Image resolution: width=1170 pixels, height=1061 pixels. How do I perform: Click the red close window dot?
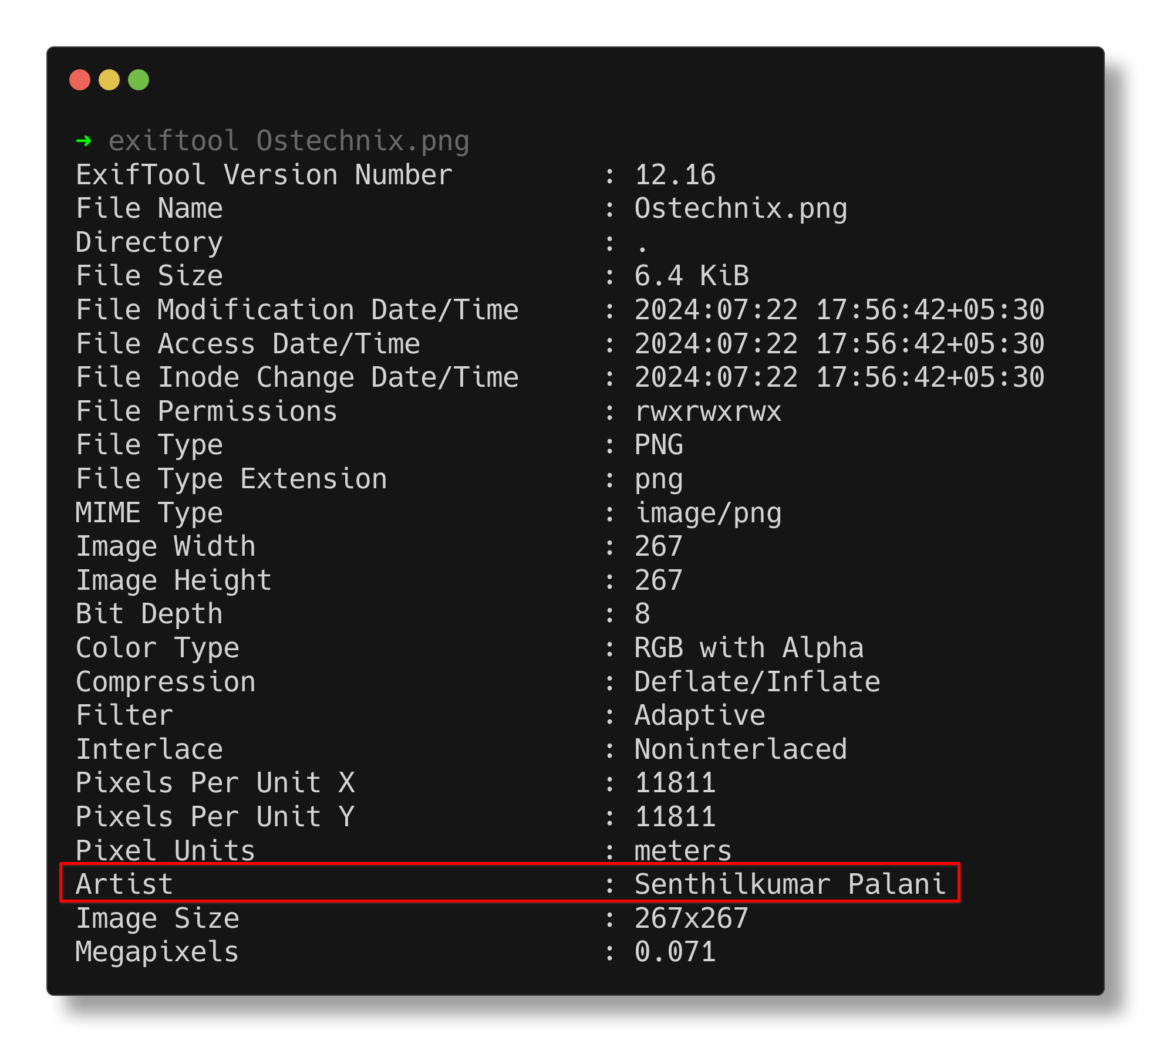click(x=80, y=80)
